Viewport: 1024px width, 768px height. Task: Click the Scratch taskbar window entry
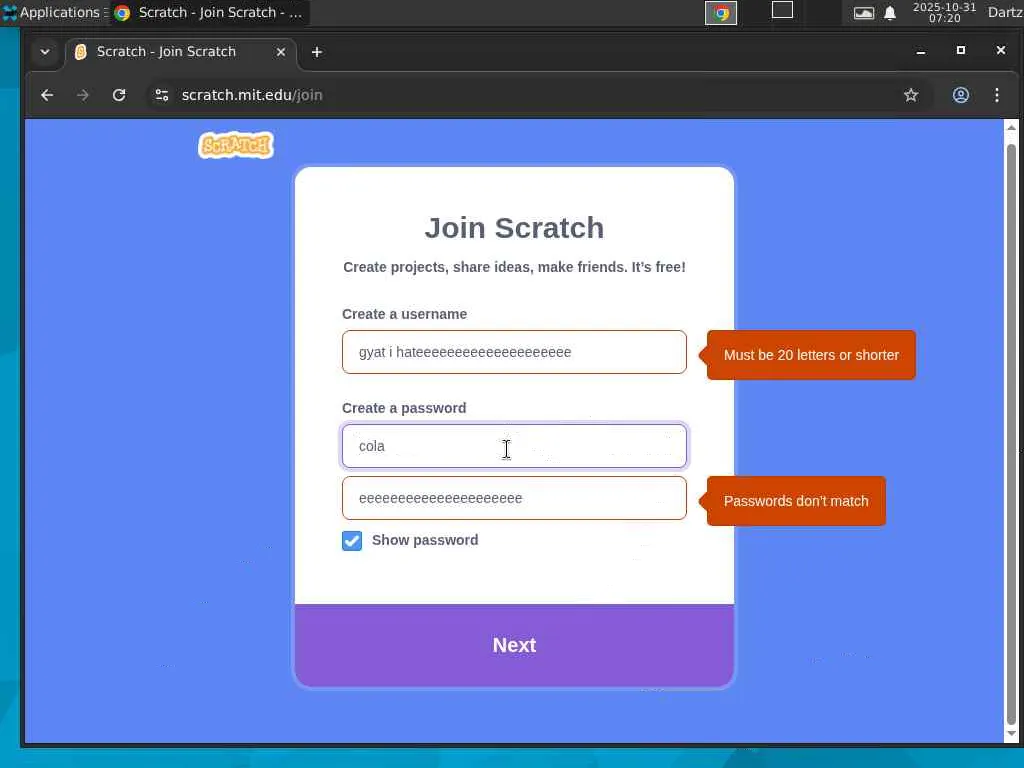[x=209, y=12]
